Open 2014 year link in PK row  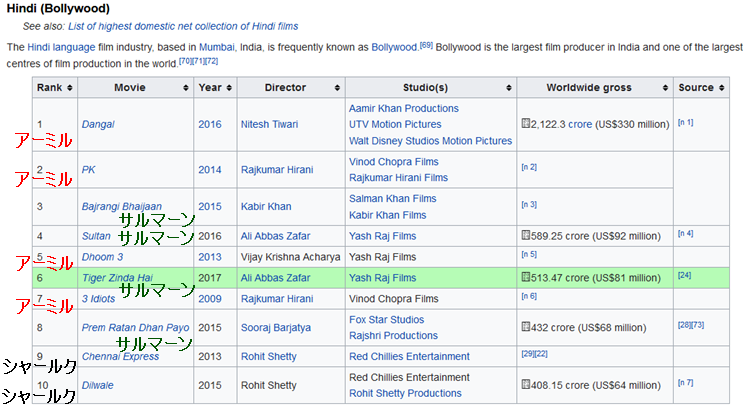coord(210,170)
